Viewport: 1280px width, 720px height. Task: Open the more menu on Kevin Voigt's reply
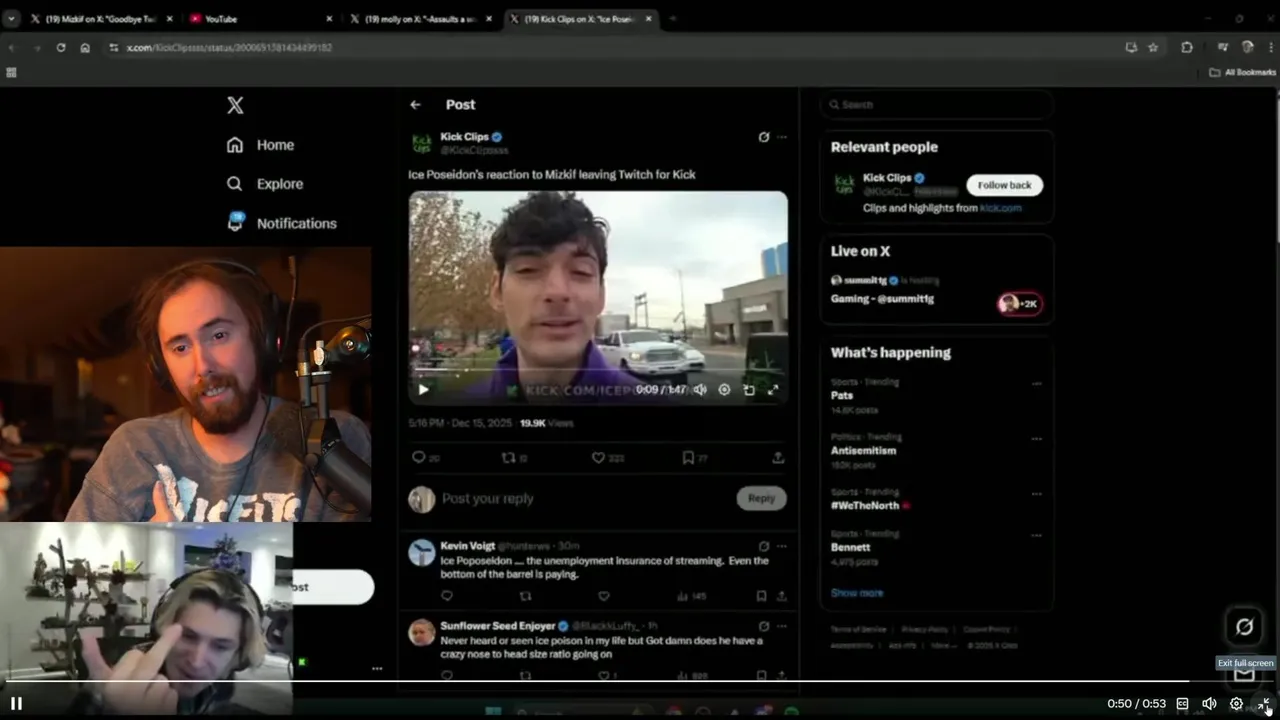(782, 546)
